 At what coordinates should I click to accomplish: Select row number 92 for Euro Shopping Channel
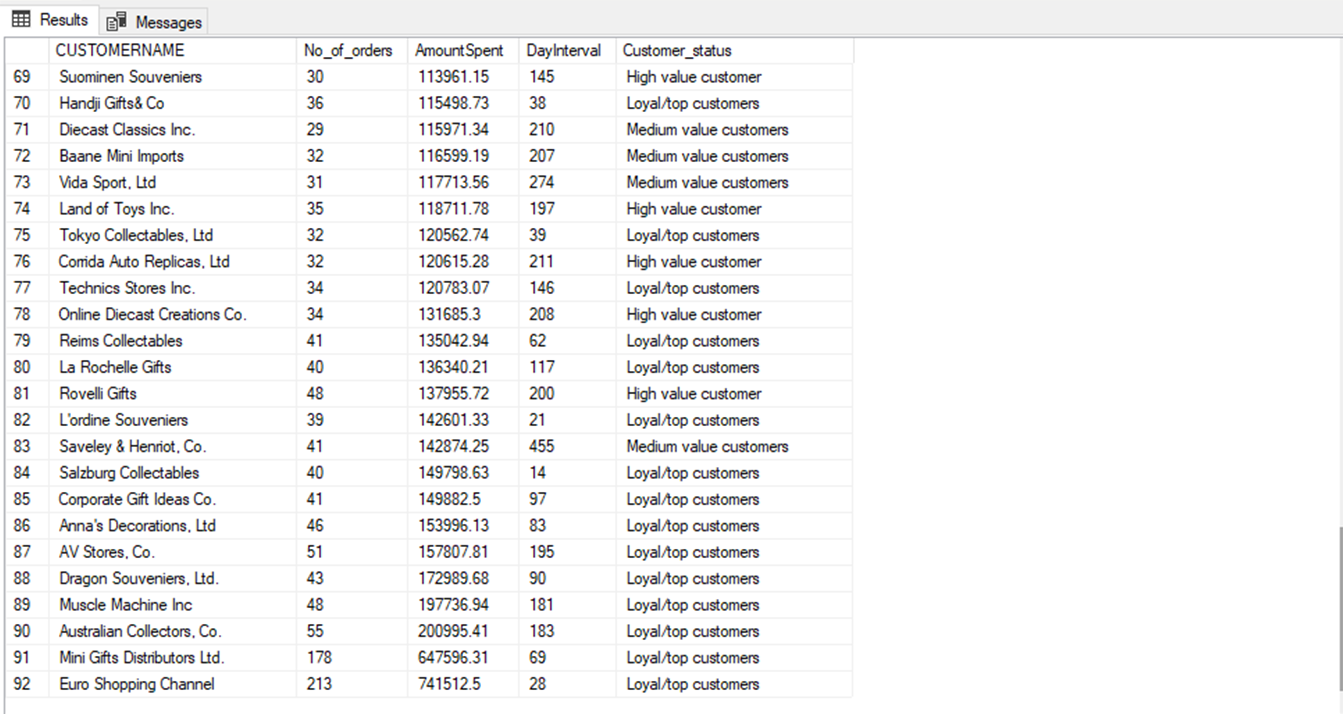(22, 684)
